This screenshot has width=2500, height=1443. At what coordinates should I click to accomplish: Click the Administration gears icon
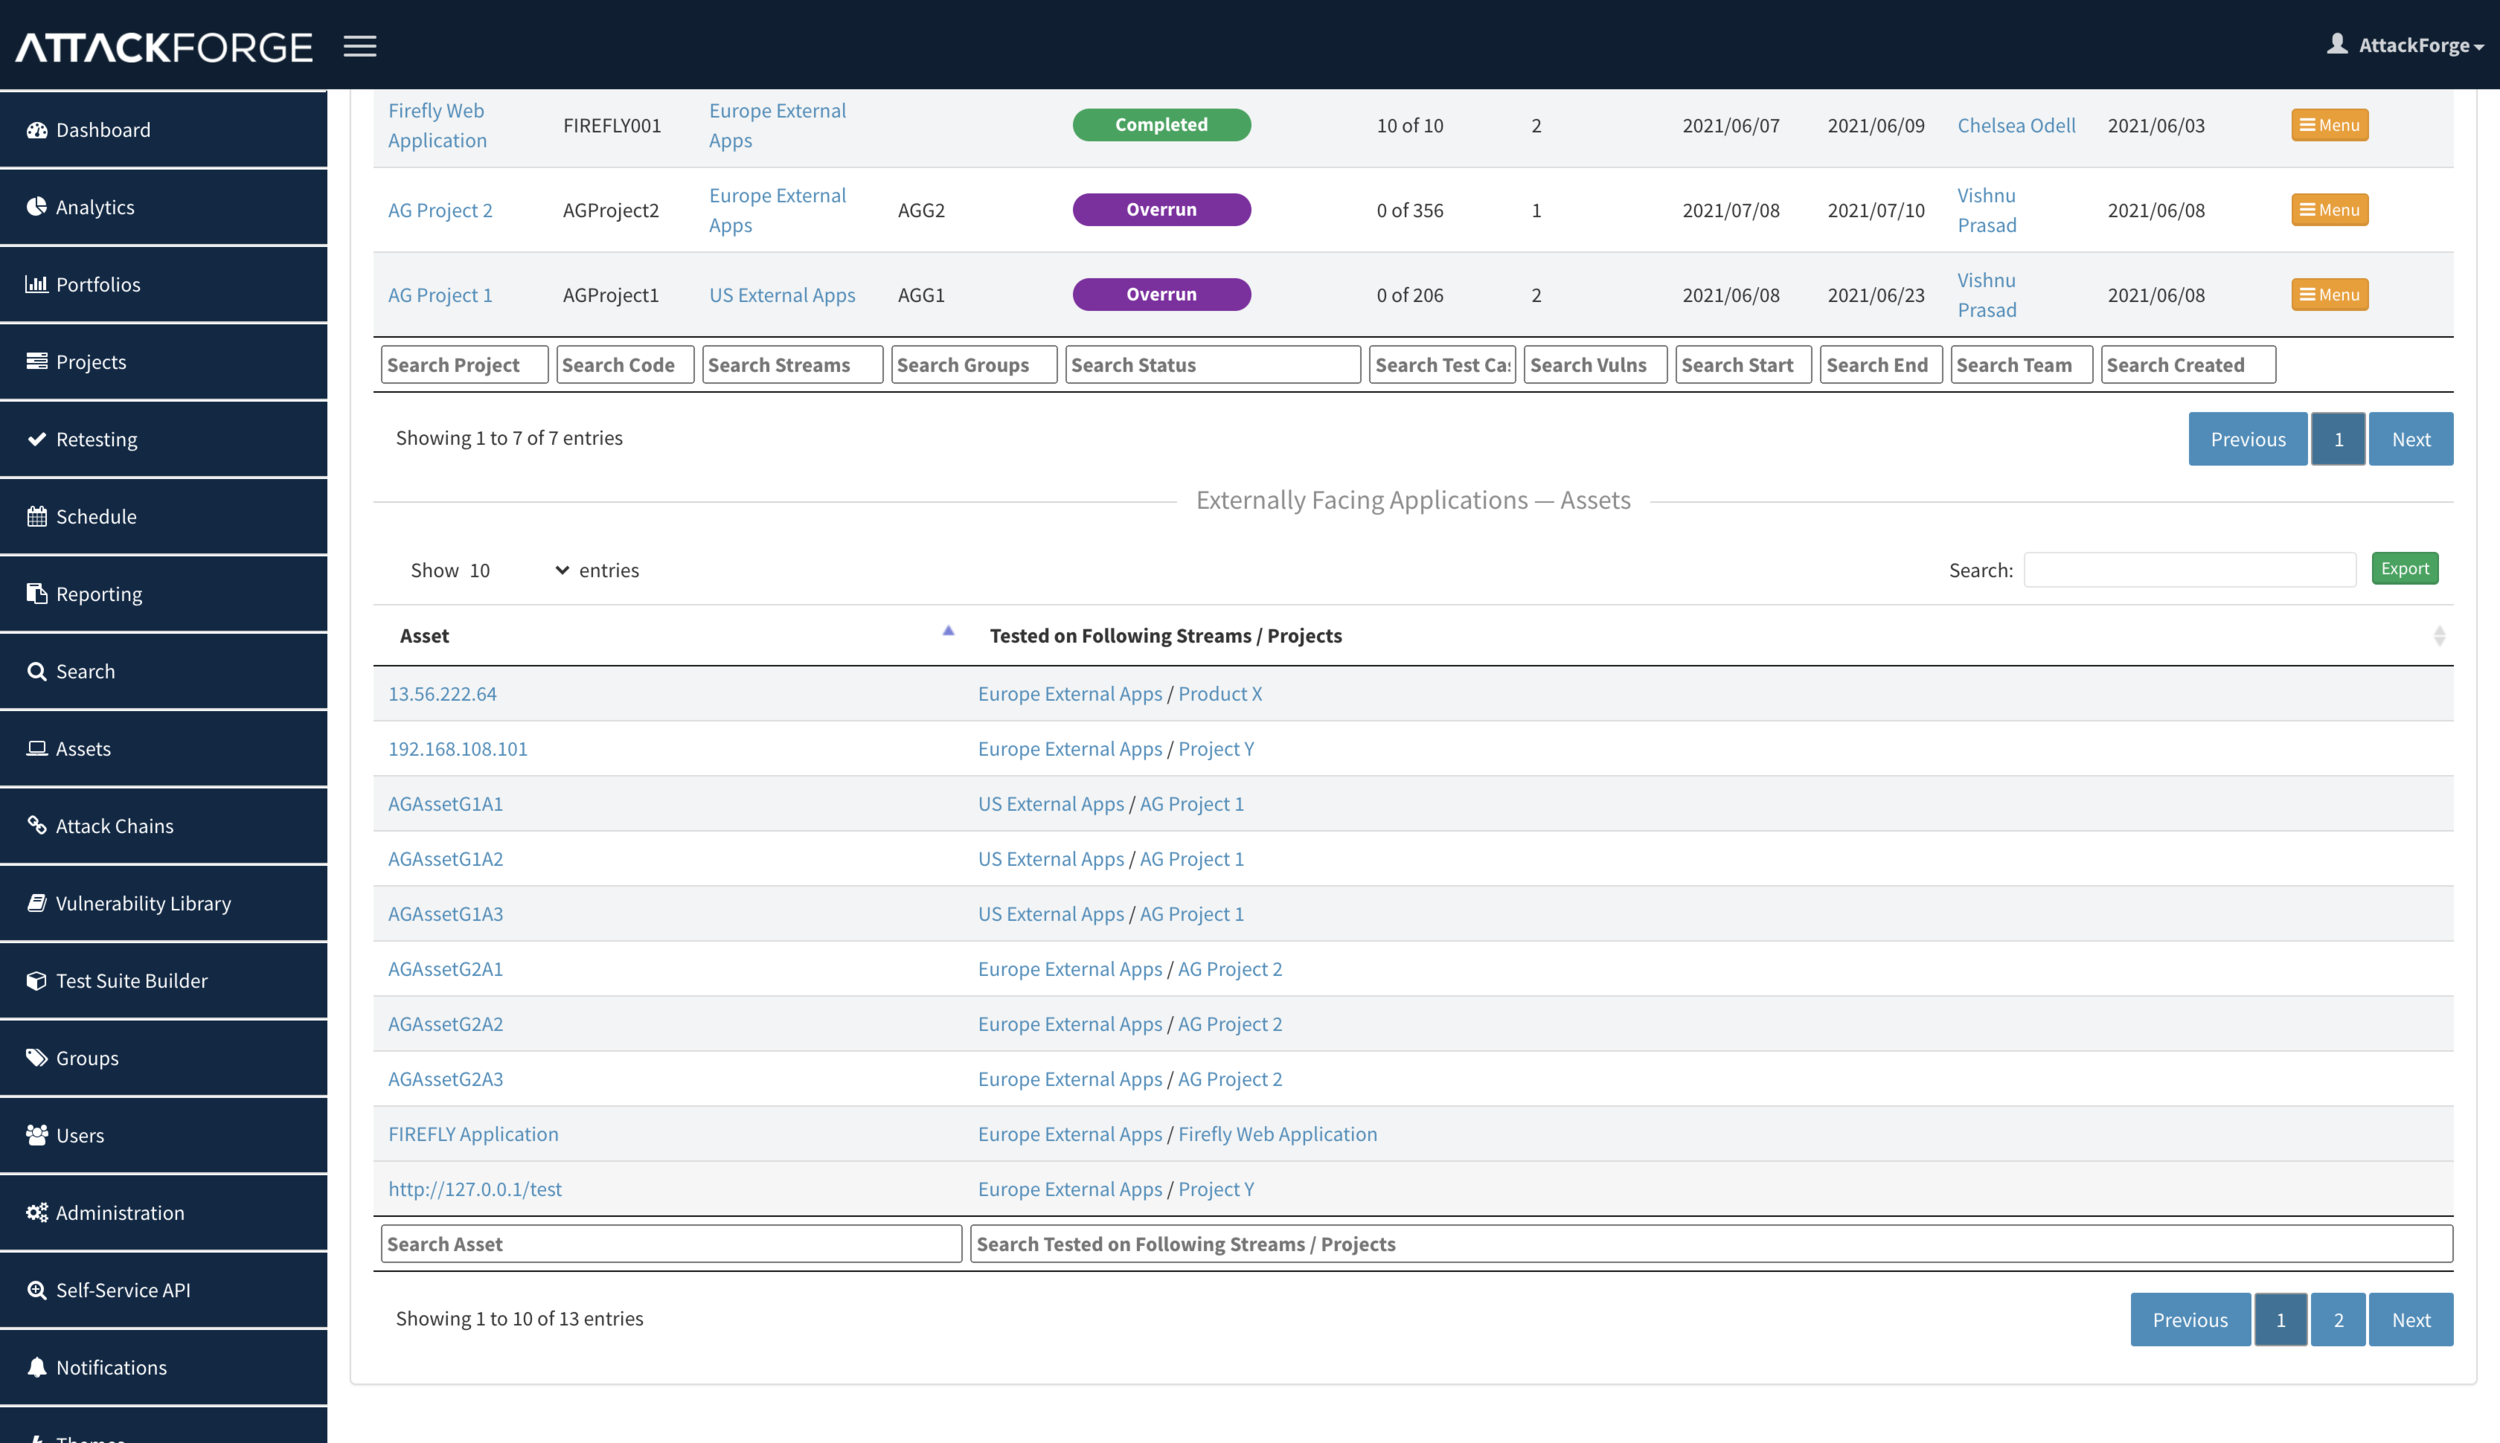pyautogui.click(x=37, y=1213)
